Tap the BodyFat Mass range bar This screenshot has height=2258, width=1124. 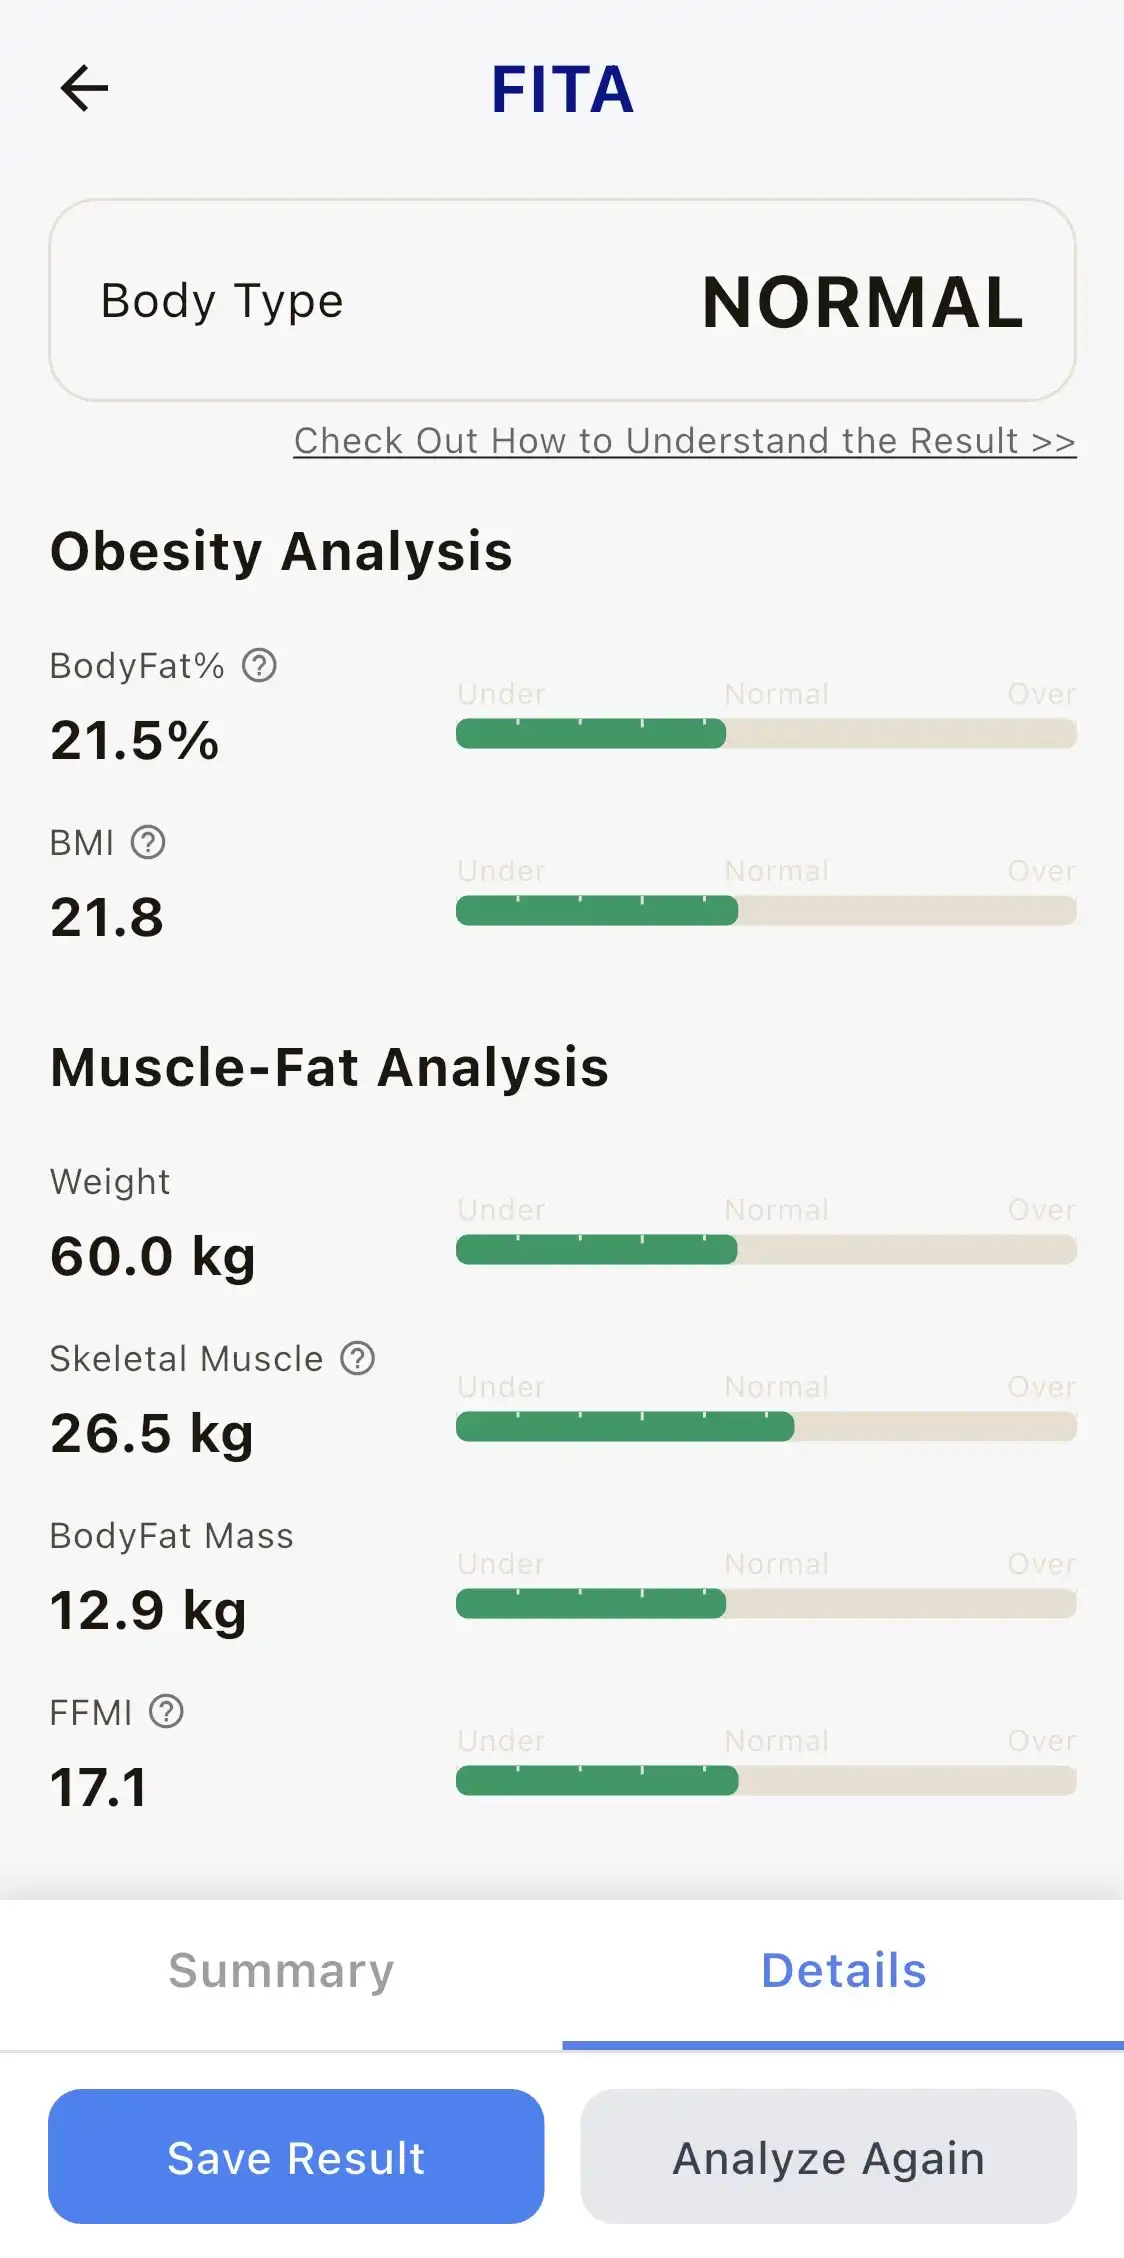[766, 1604]
